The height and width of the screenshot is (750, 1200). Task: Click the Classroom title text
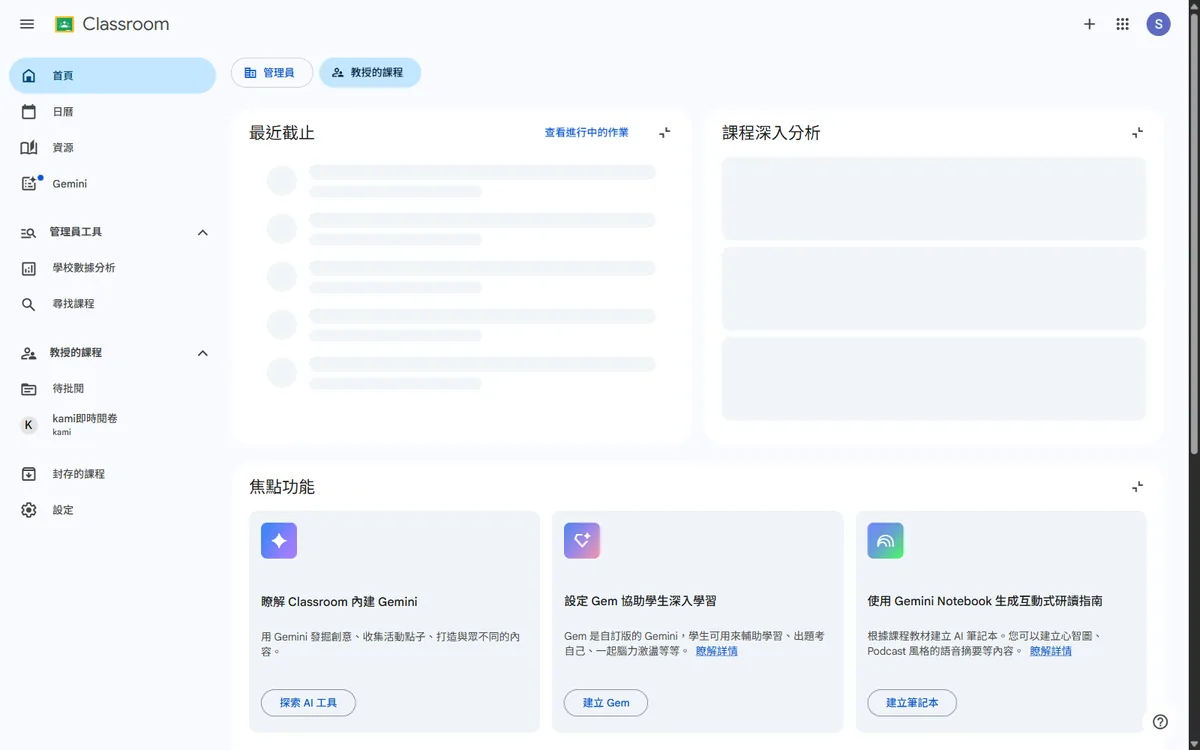click(x=126, y=24)
